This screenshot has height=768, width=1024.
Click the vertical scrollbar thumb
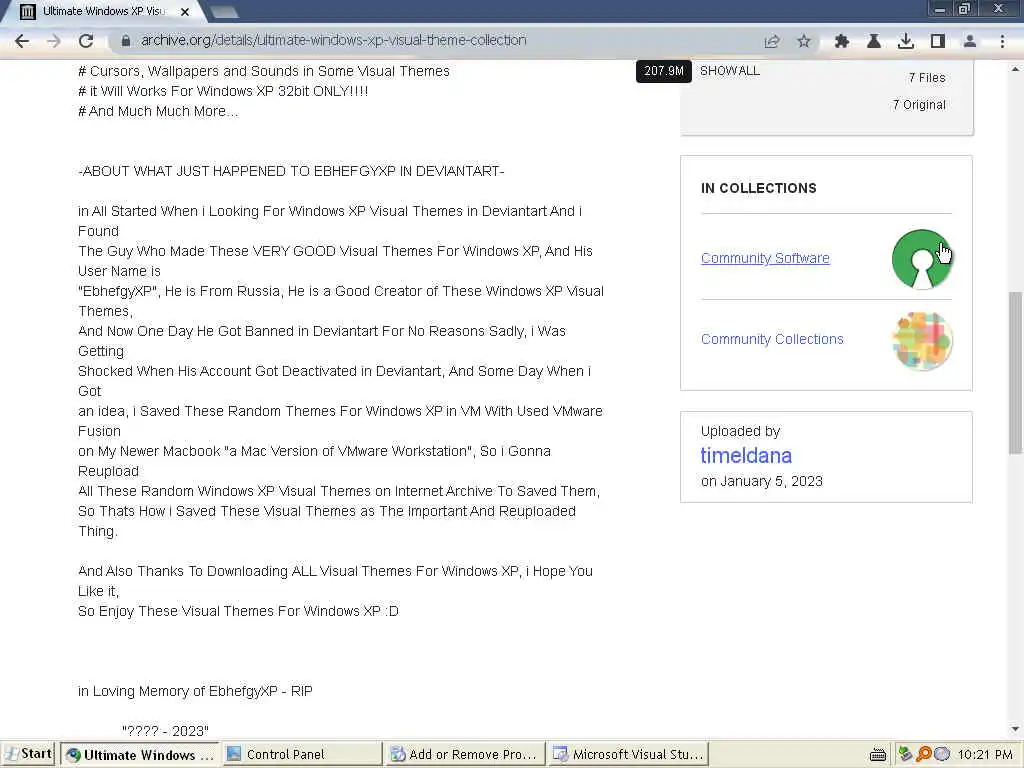(1016, 372)
